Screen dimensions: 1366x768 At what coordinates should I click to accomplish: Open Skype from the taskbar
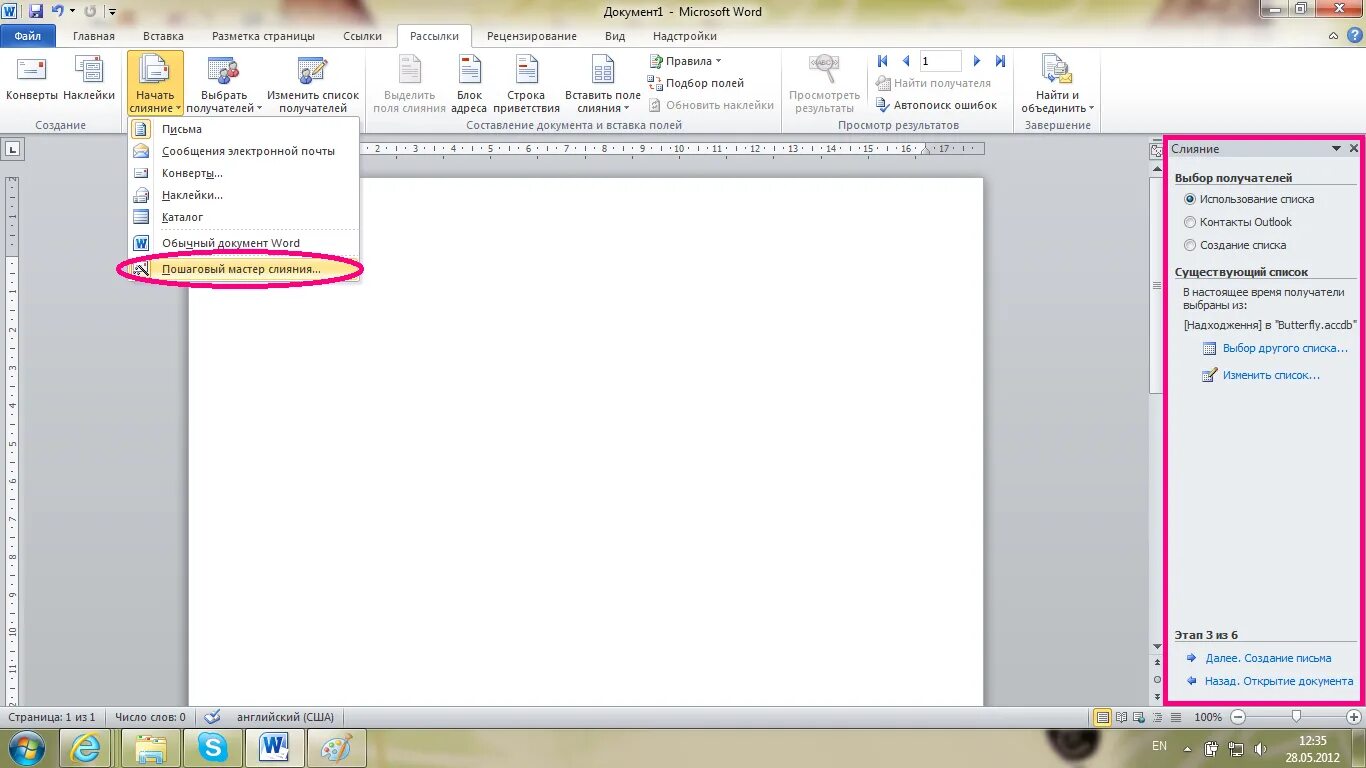click(x=212, y=747)
